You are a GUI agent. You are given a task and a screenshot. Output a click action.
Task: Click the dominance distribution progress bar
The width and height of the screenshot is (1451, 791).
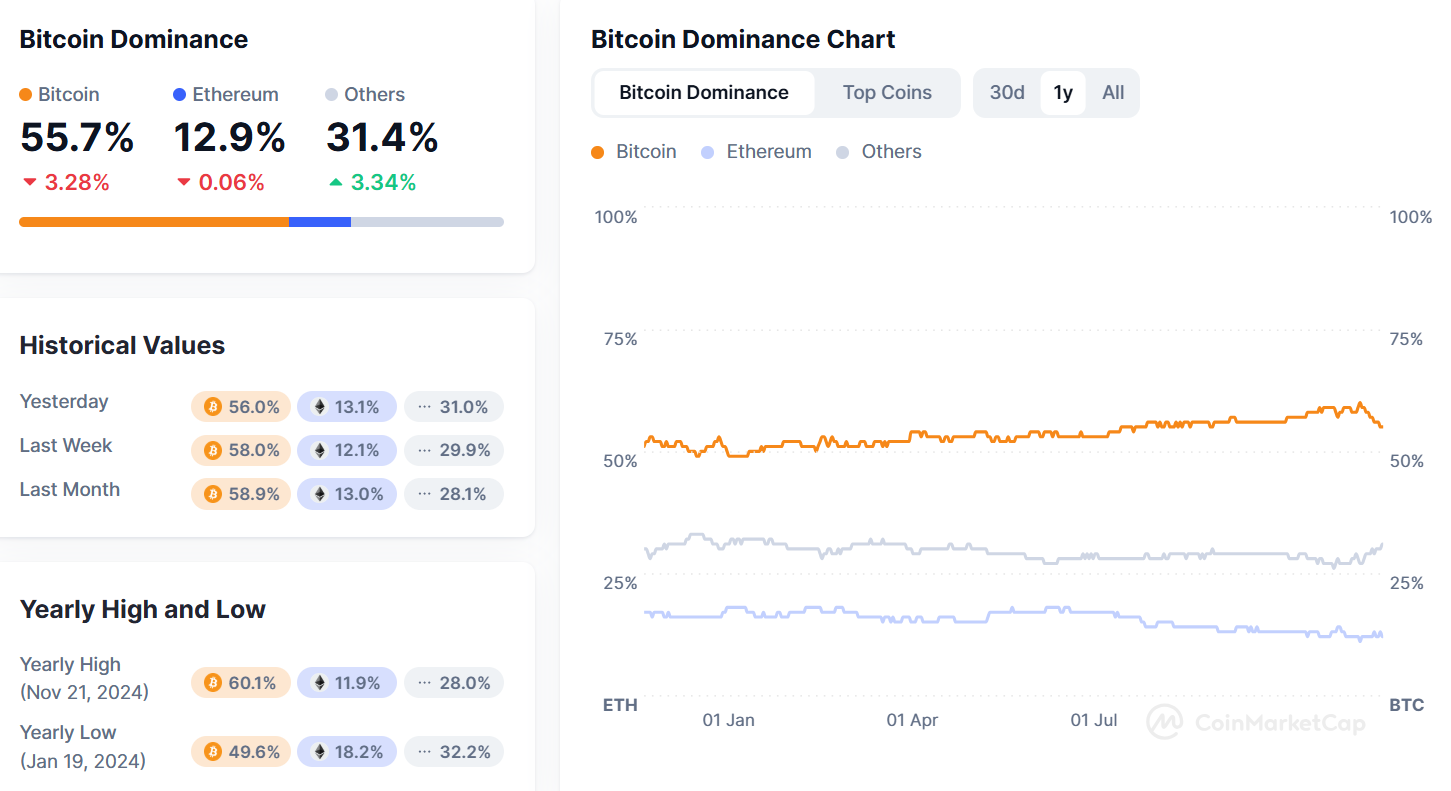[x=261, y=222]
